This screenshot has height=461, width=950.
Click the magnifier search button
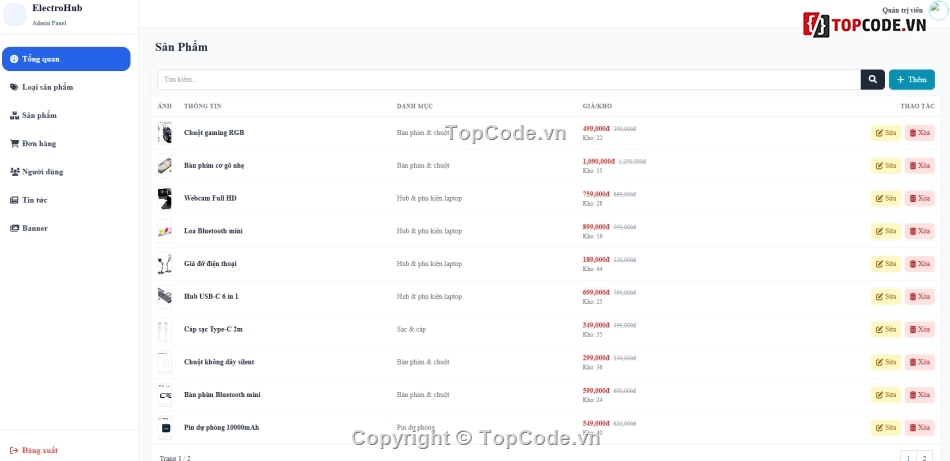click(872, 79)
